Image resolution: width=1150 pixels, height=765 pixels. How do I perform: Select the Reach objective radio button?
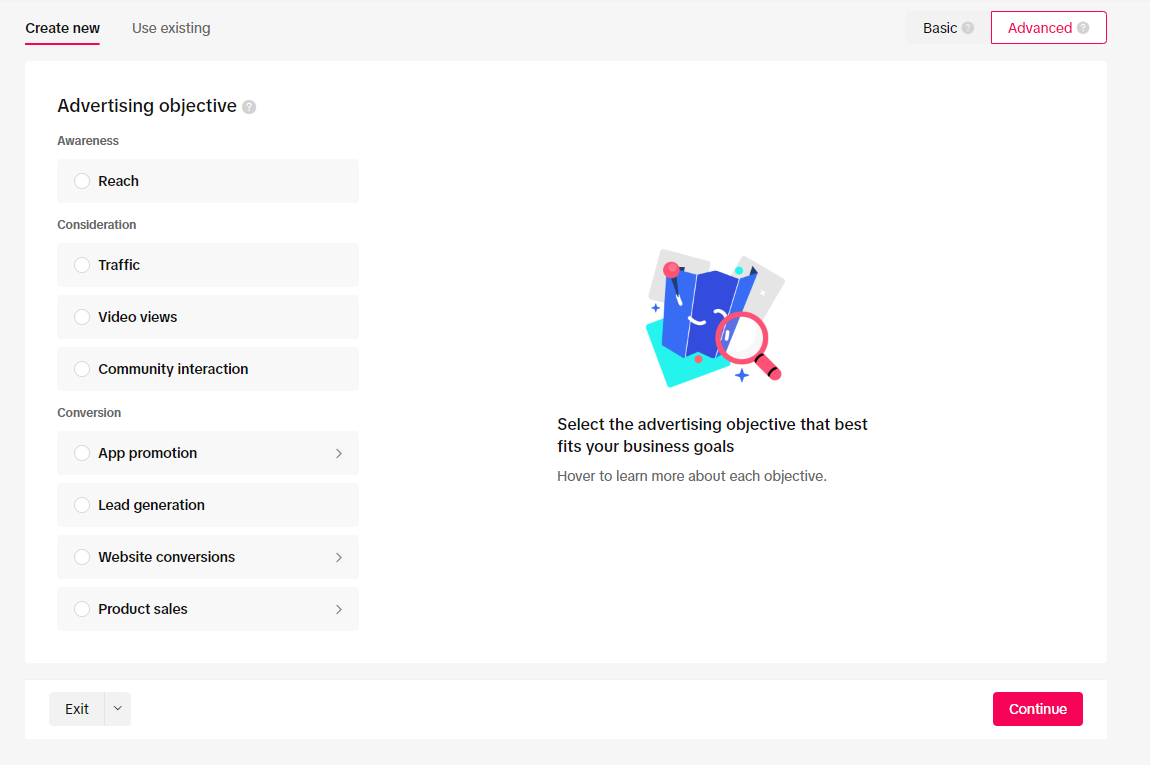pyautogui.click(x=82, y=181)
